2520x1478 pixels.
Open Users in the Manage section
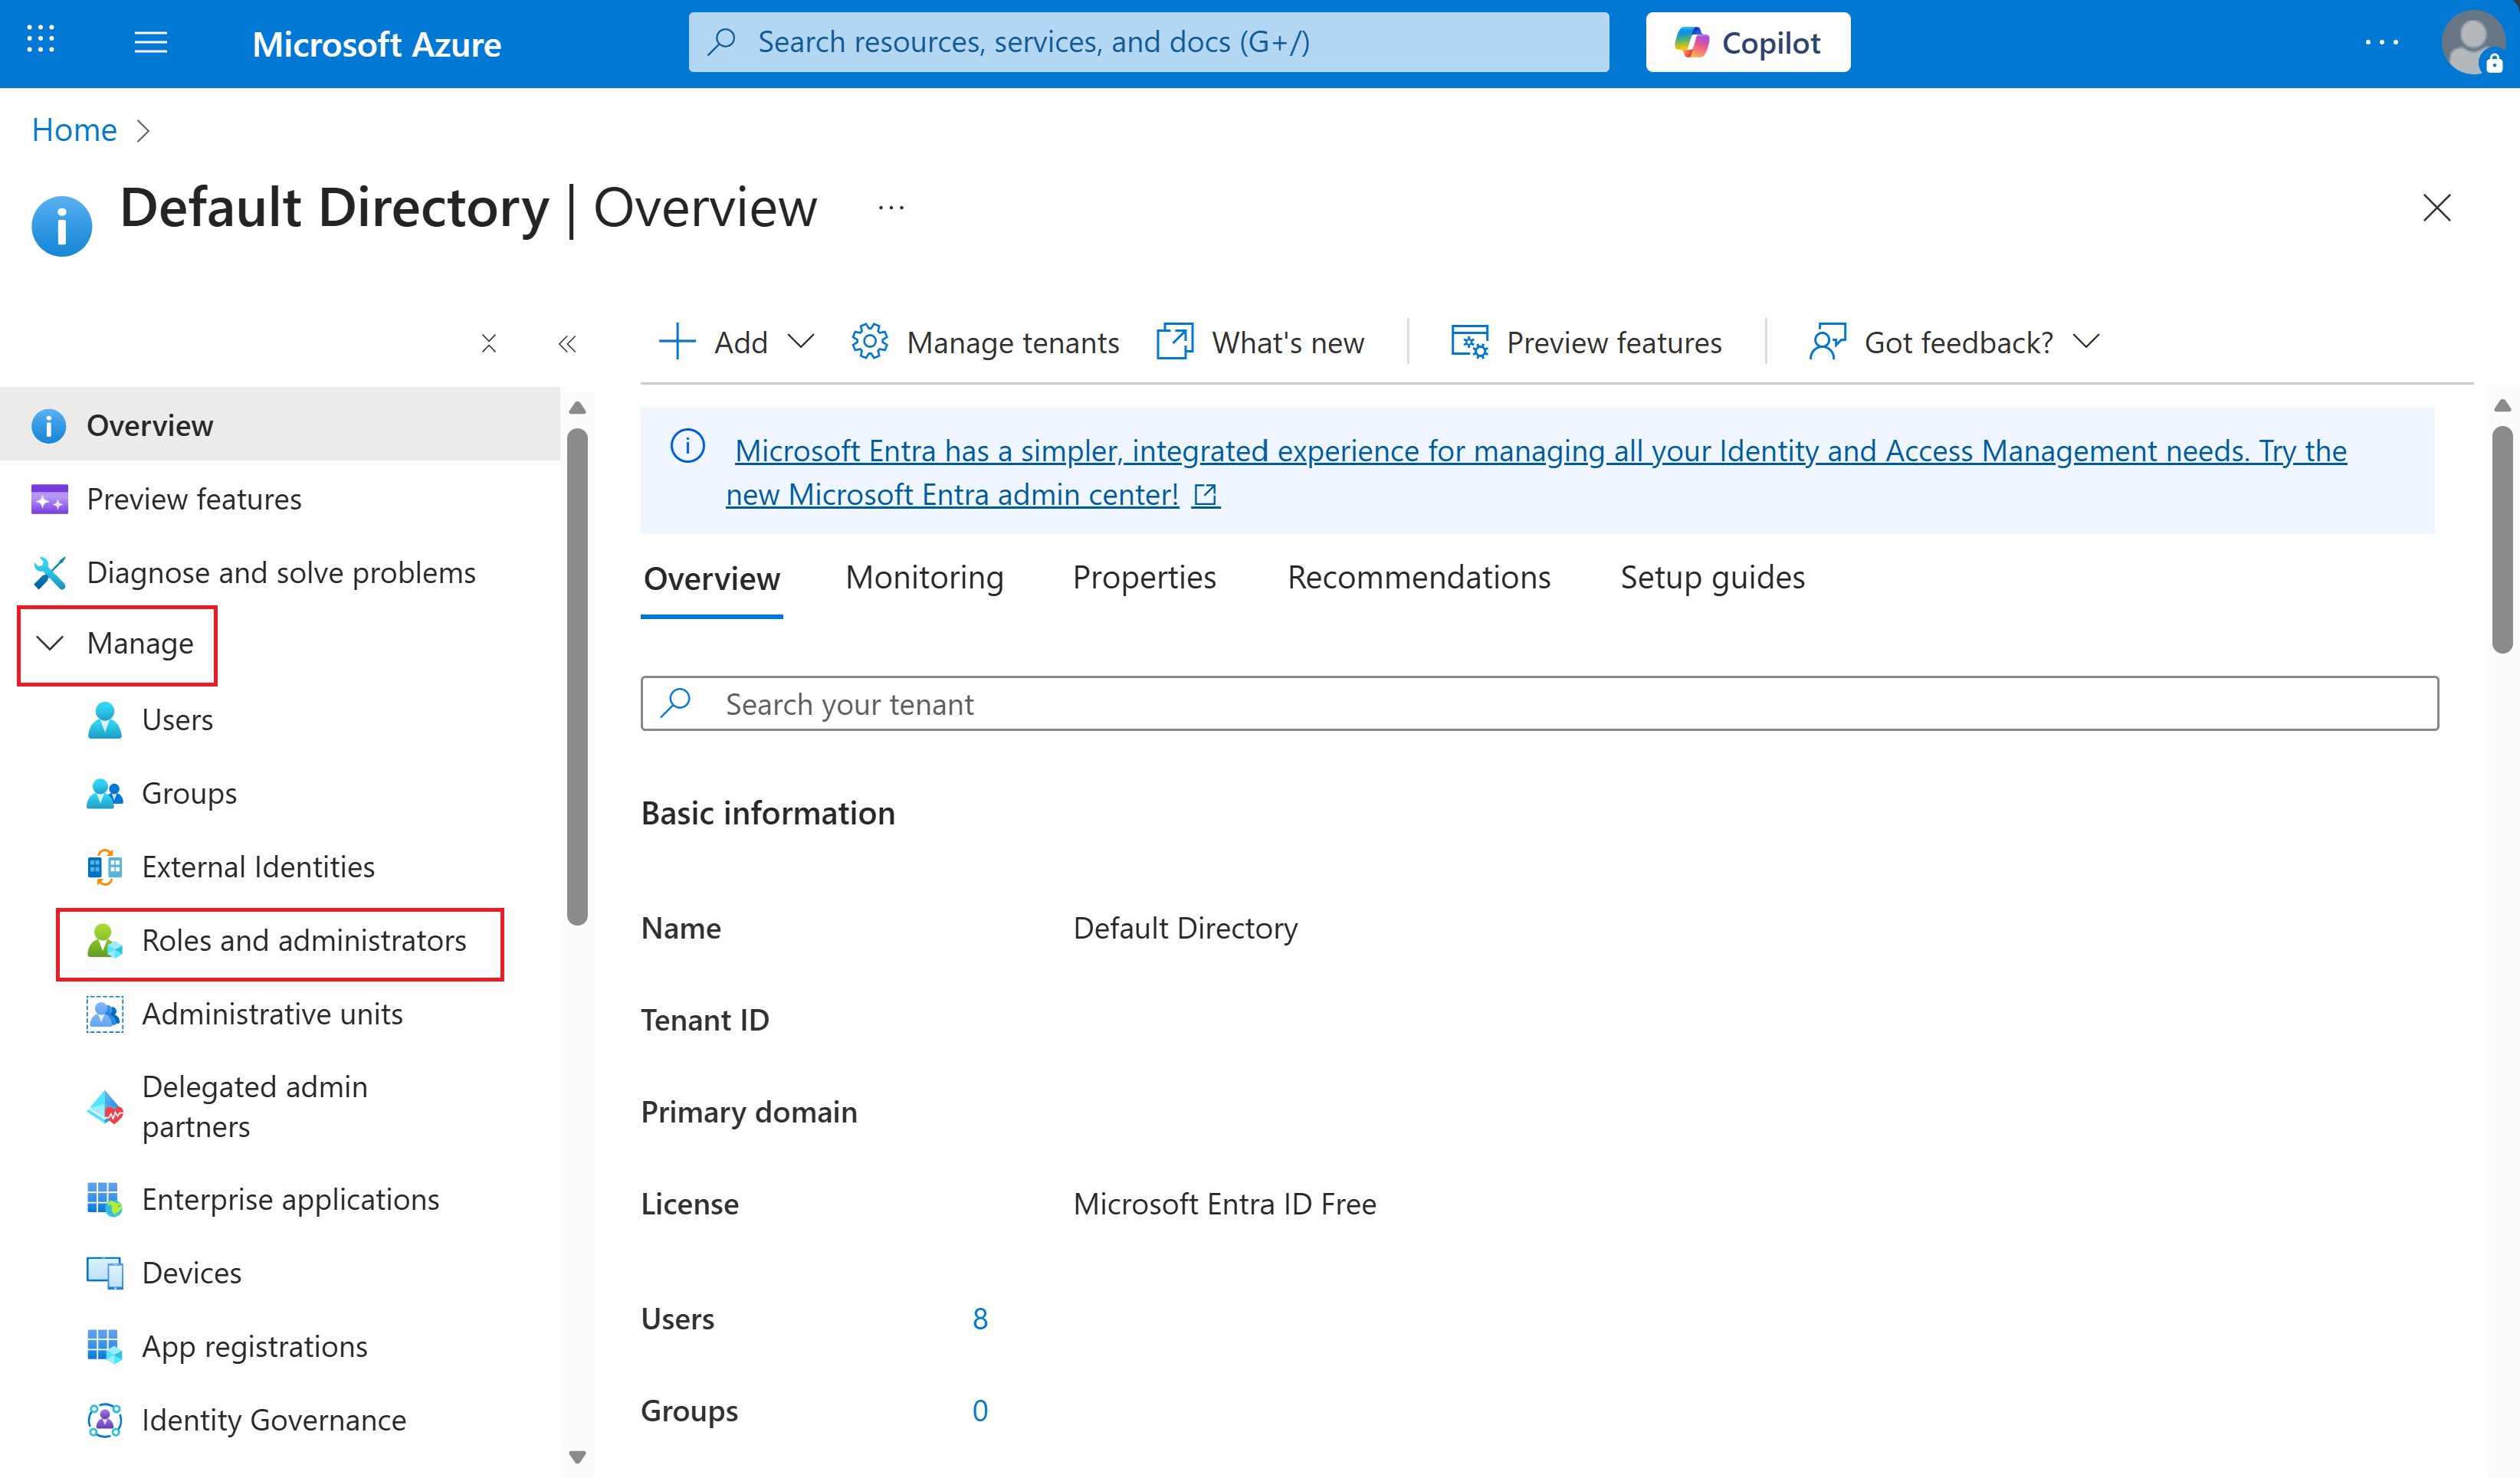(177, 720)
